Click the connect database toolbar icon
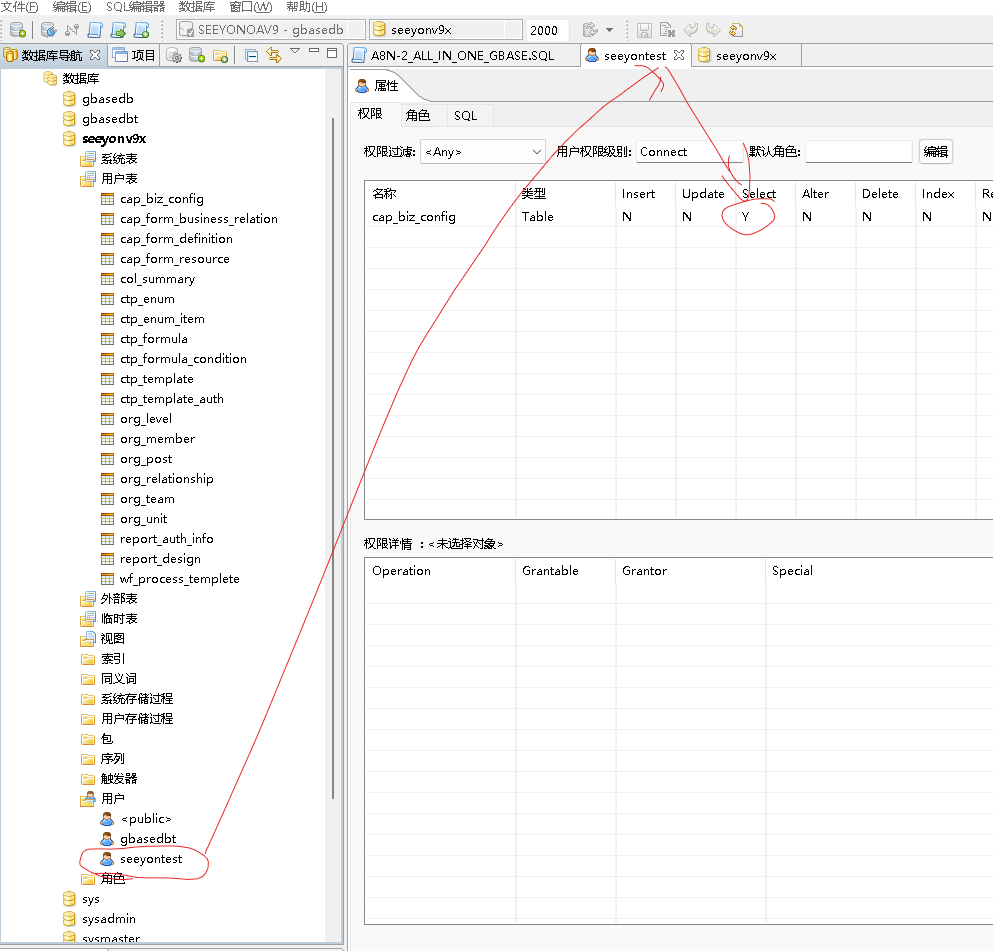The height and width of the screenshot is (951, 993). pyautogui.click(x=48, y=30)
